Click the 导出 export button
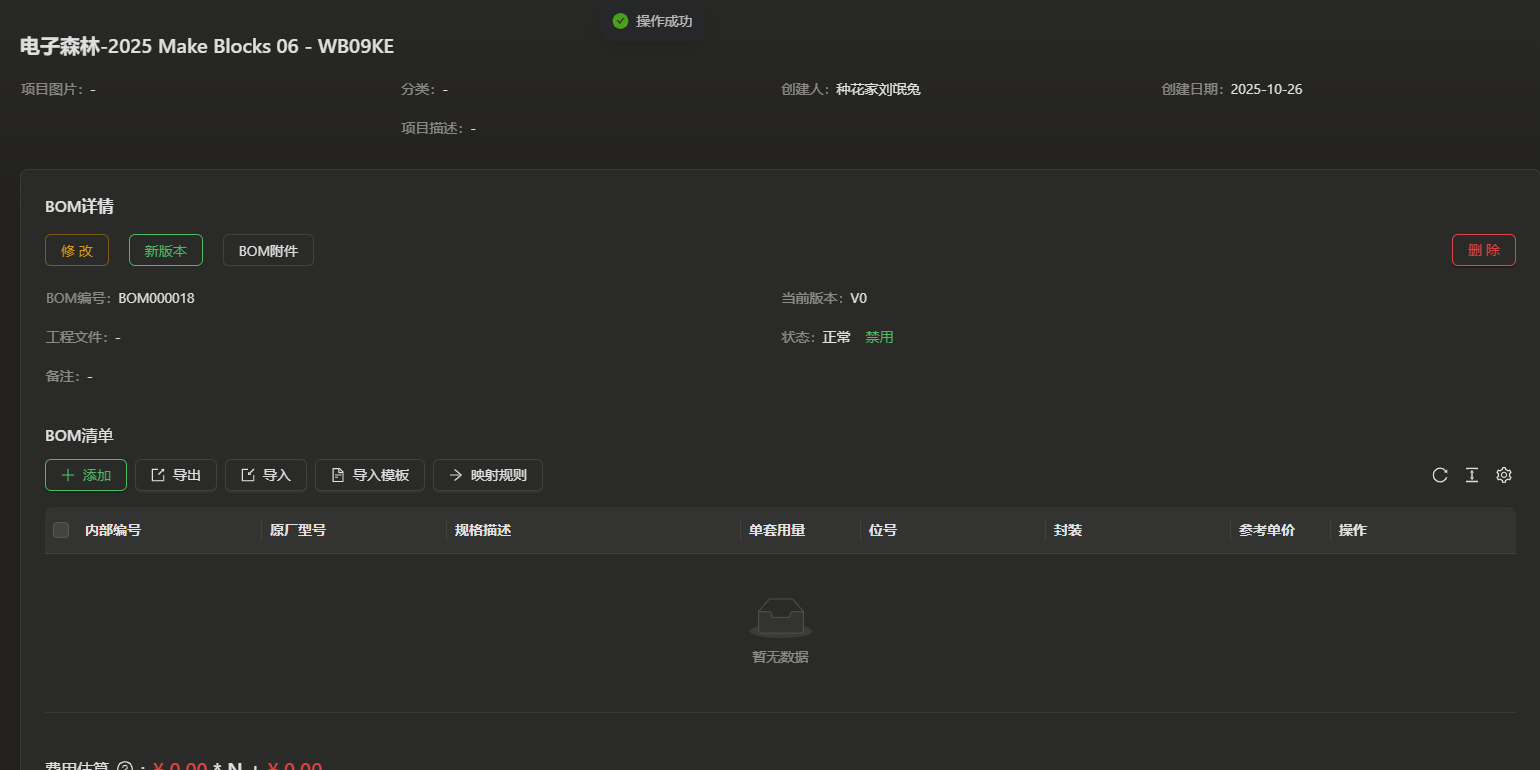The image size is (1540, 770). pos(176,475)
